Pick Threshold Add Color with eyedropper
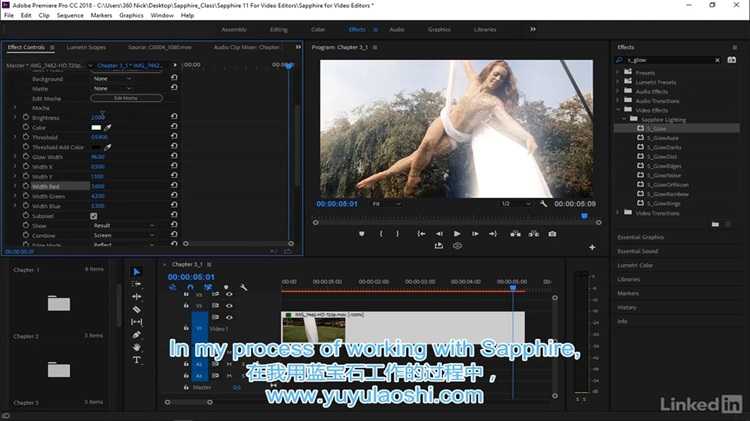Viewport: 750px width, 421px height. tap(108, 147)
